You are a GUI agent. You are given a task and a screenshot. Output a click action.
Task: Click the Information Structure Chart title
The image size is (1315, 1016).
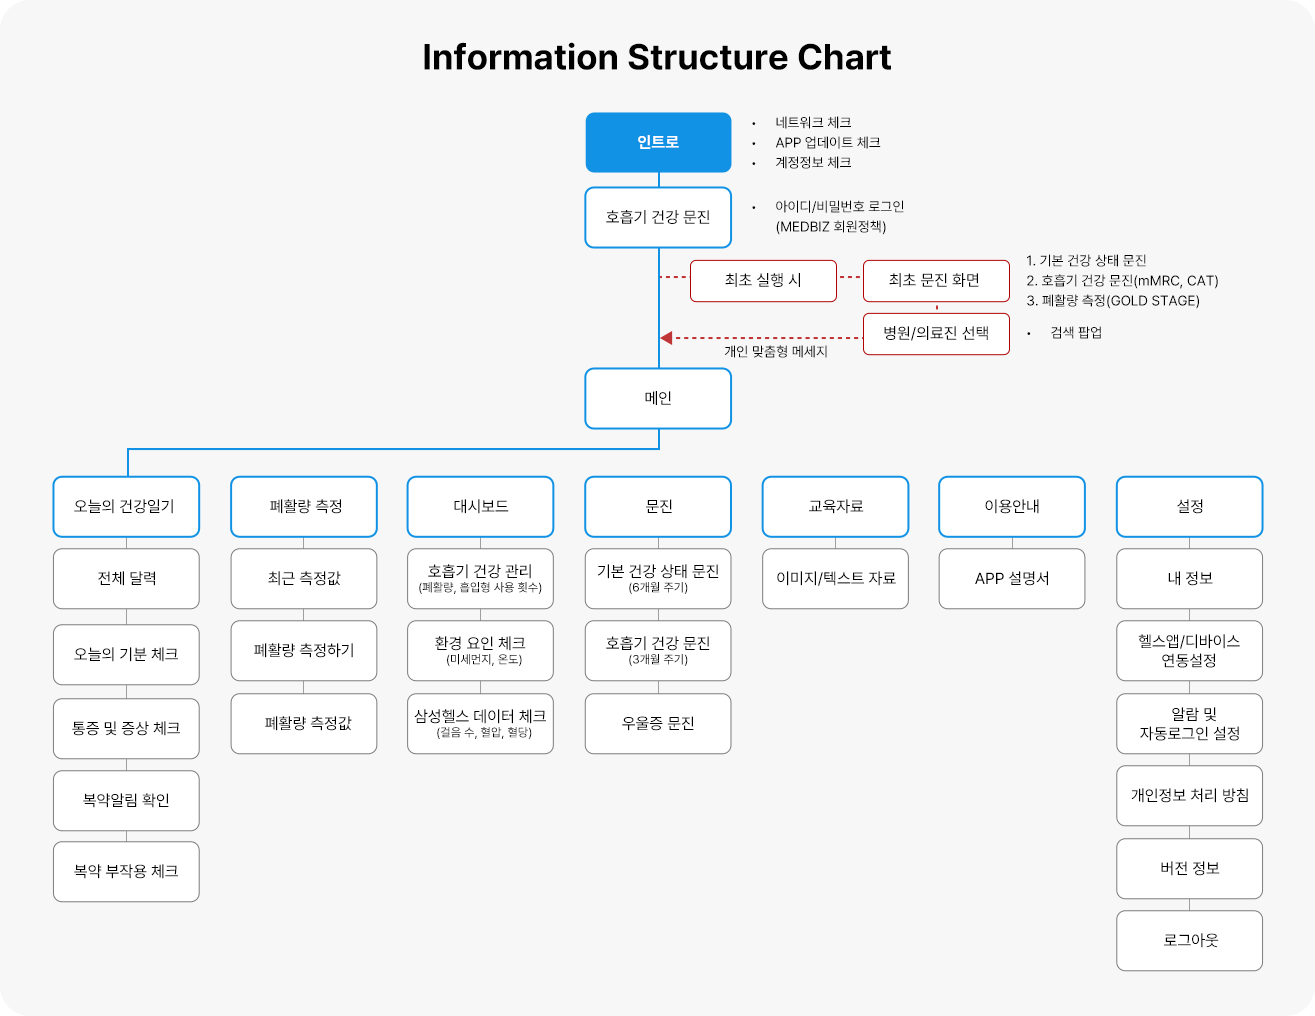tap(656, 57)
